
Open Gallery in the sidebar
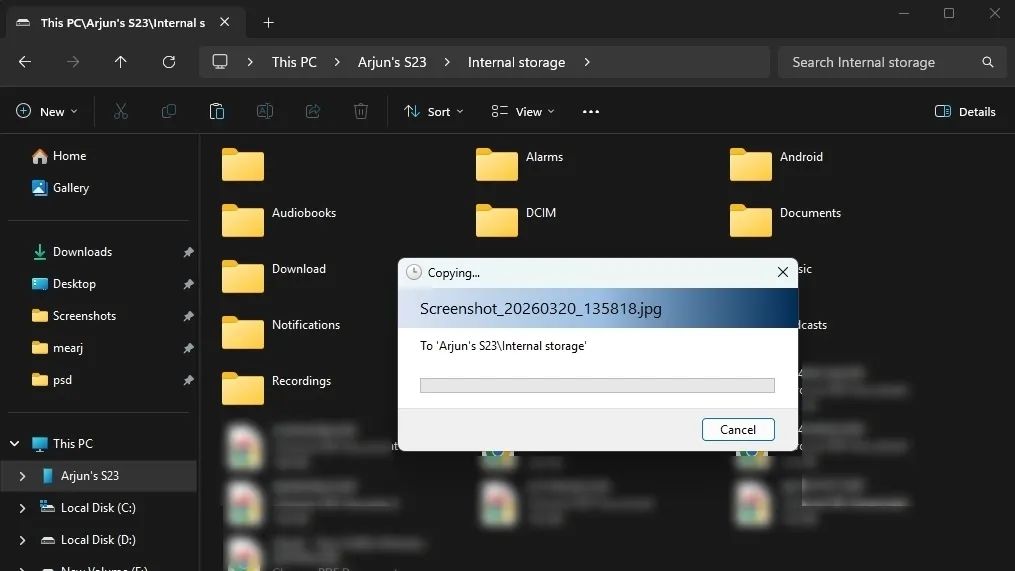[x=61, y=188]
